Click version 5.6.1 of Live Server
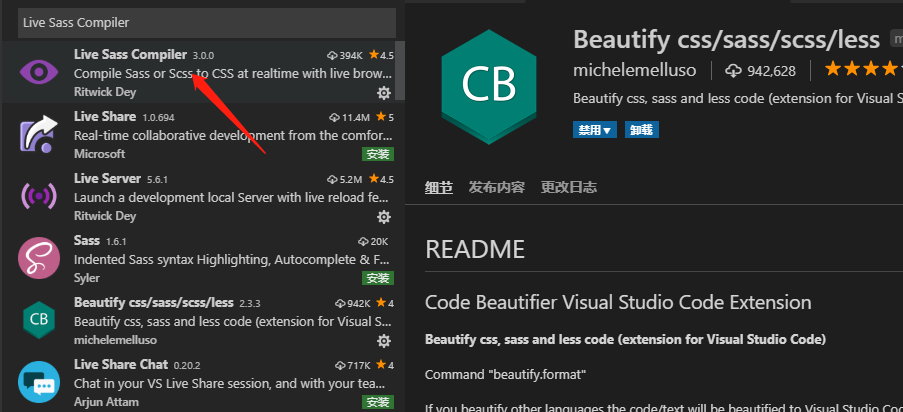The width and height of the screenshot is (903, 412). coord(157,180)
